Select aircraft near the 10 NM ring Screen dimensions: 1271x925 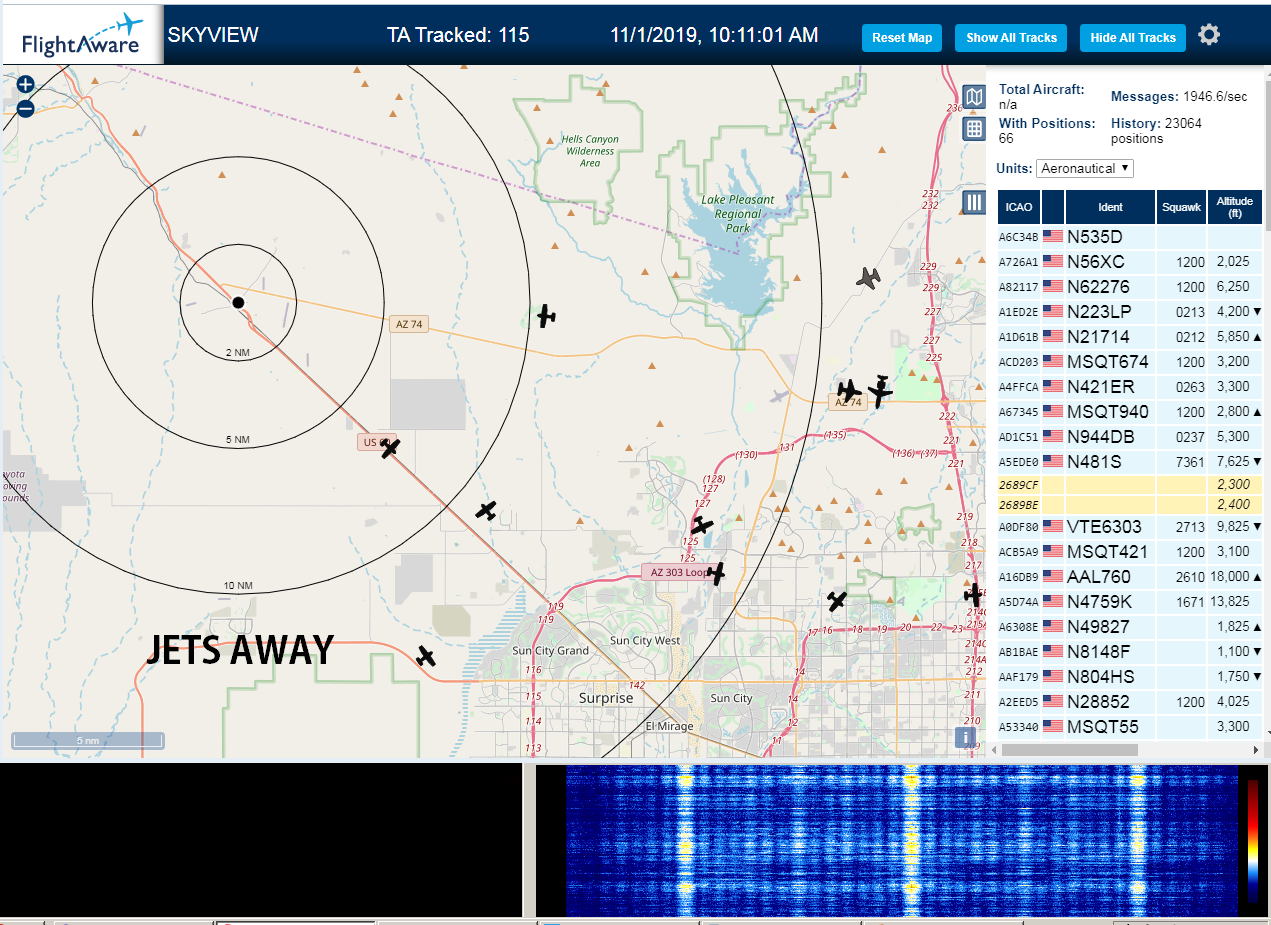486,510
